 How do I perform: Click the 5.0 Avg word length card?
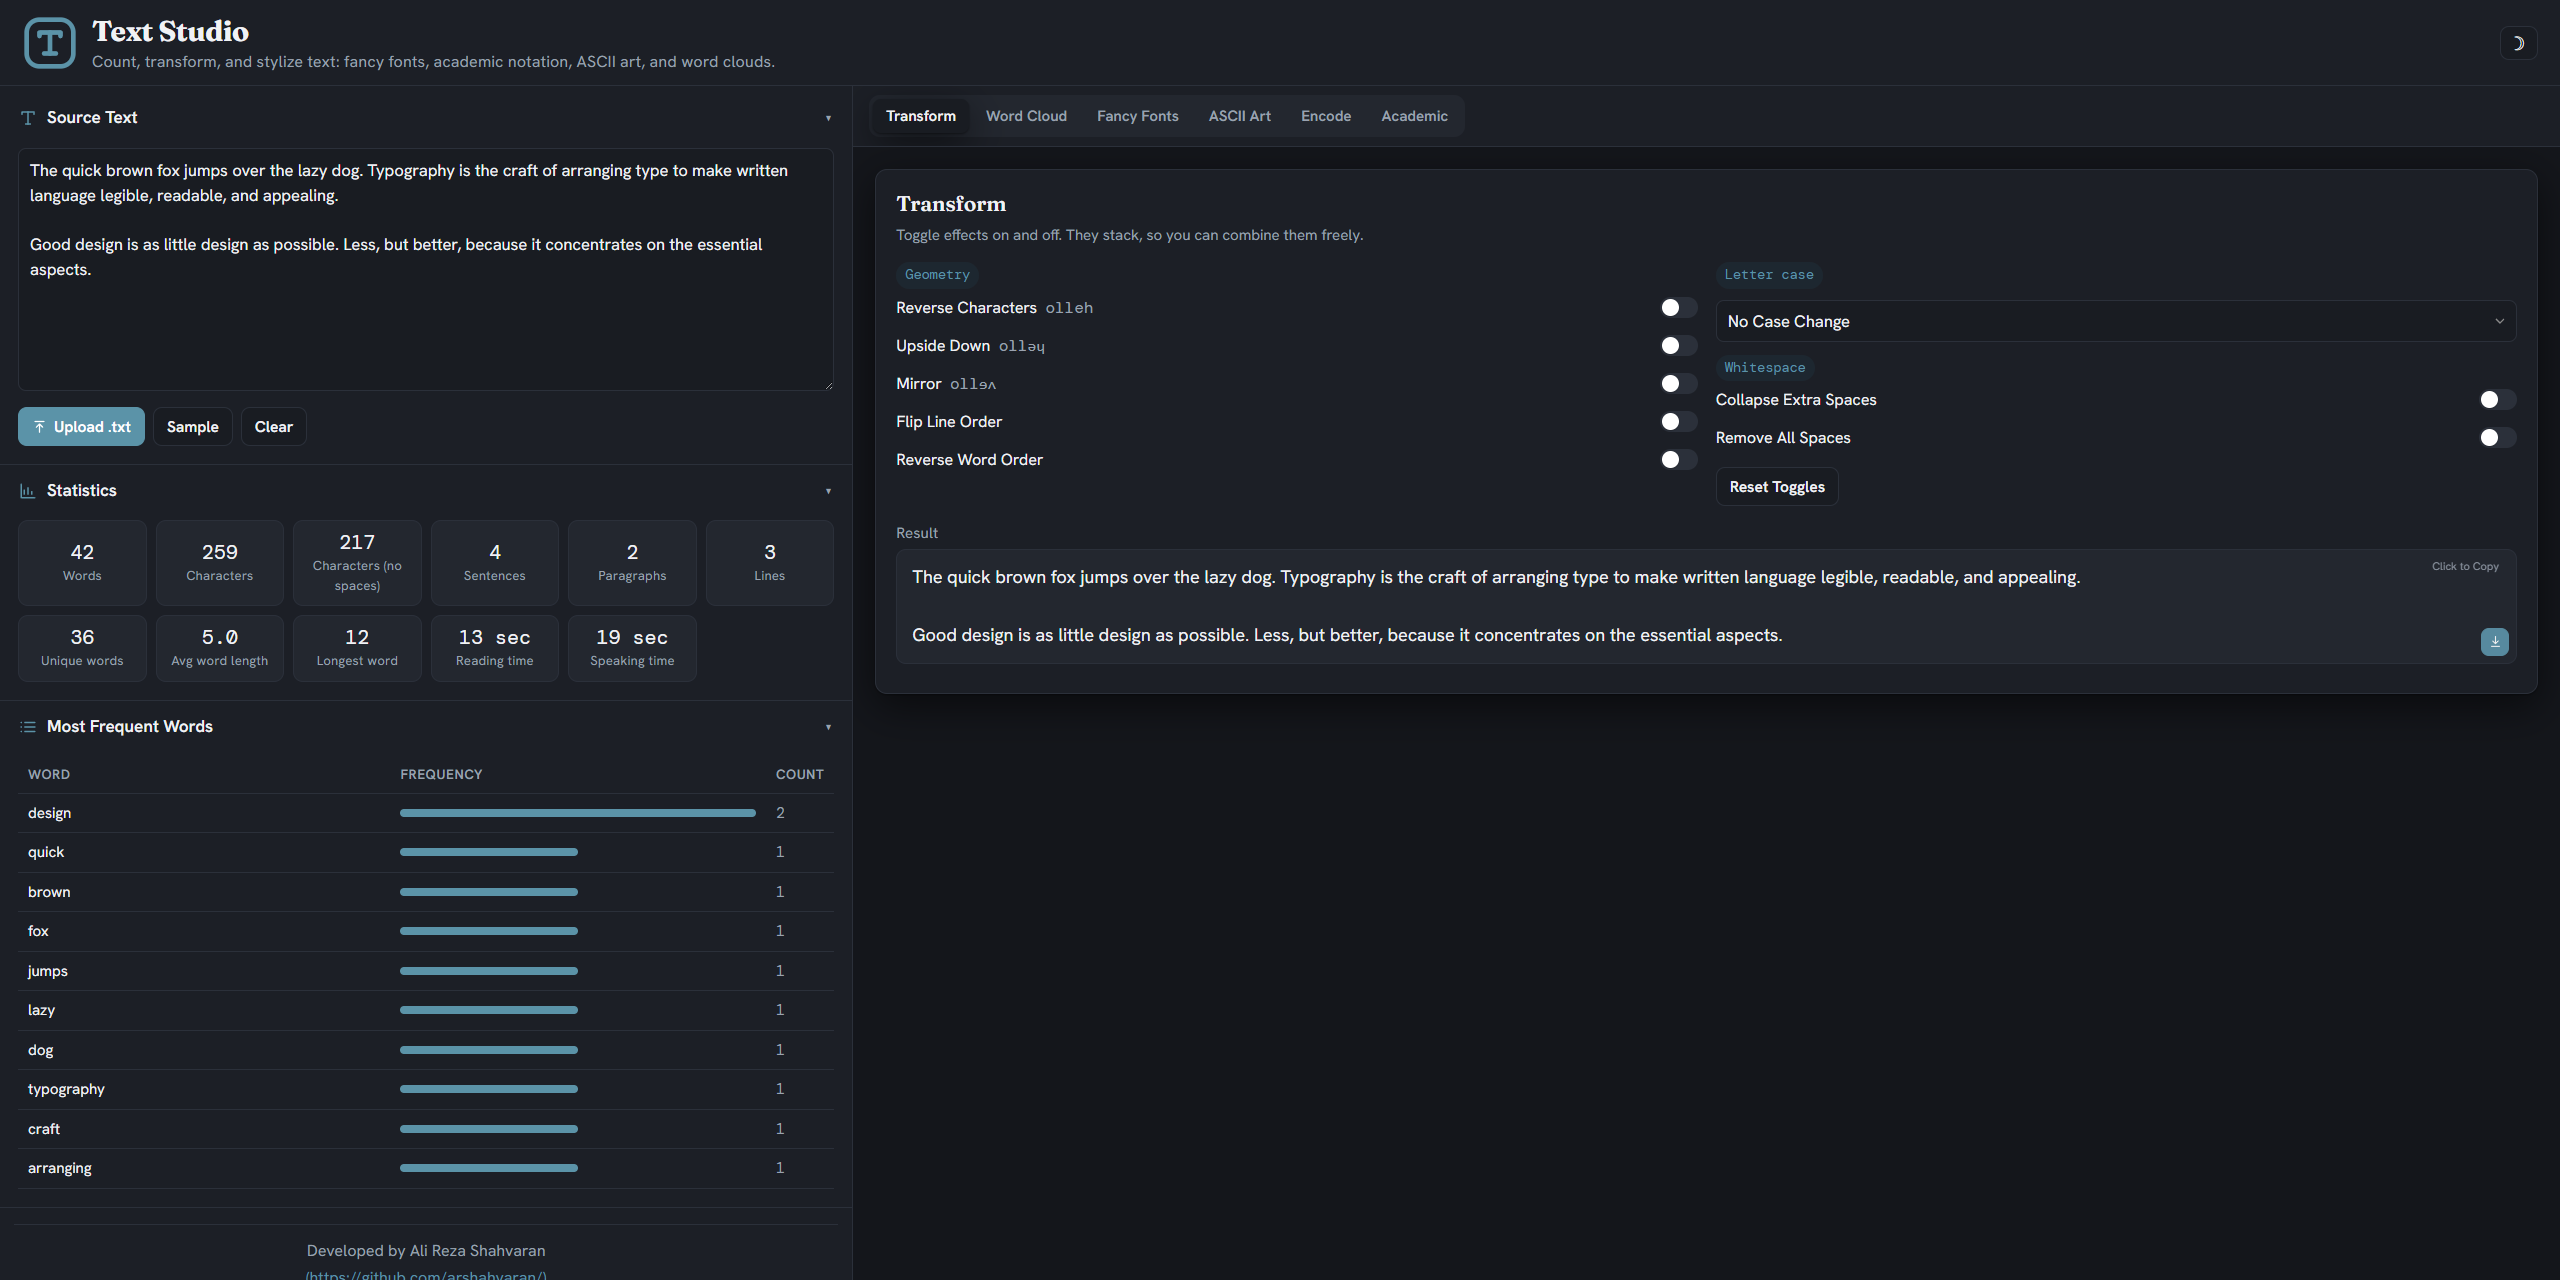[x=220, y=648]
